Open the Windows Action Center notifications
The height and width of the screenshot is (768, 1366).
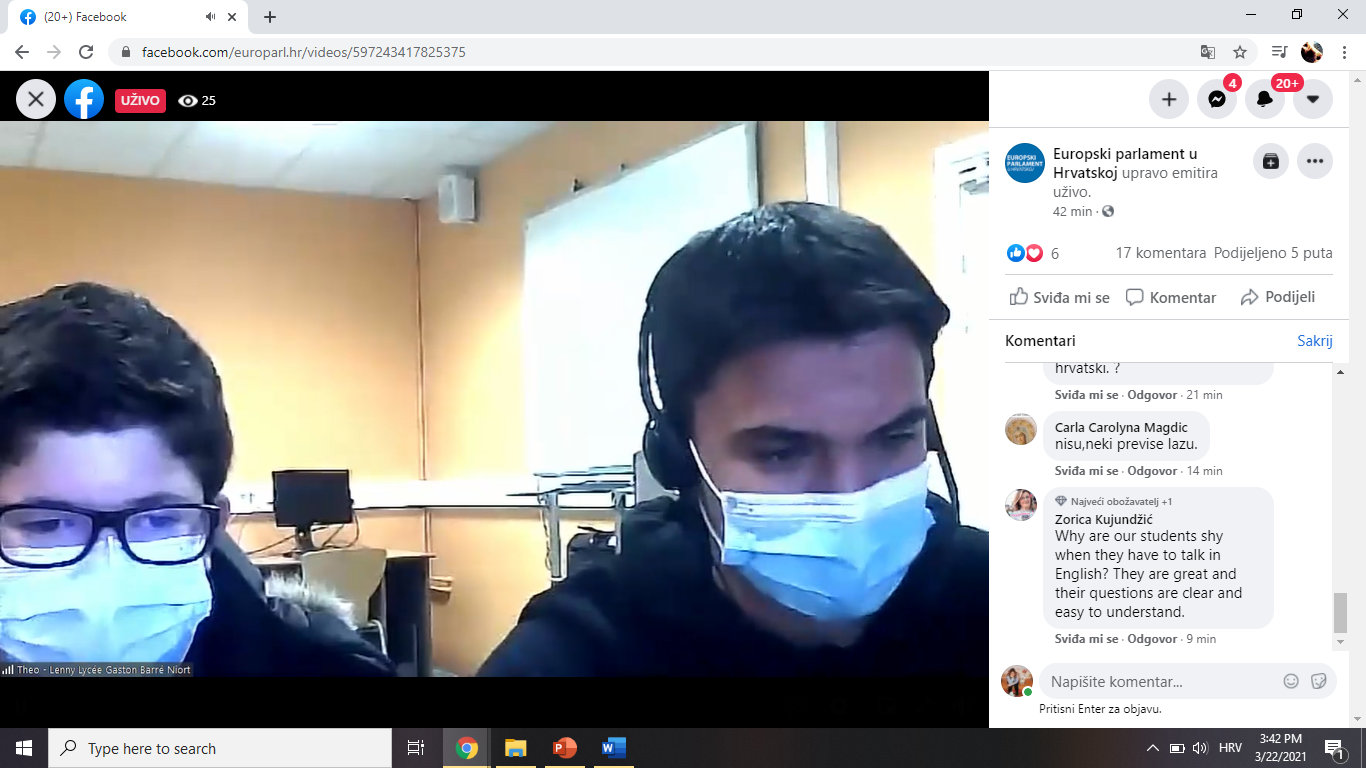coord(1335,748)
